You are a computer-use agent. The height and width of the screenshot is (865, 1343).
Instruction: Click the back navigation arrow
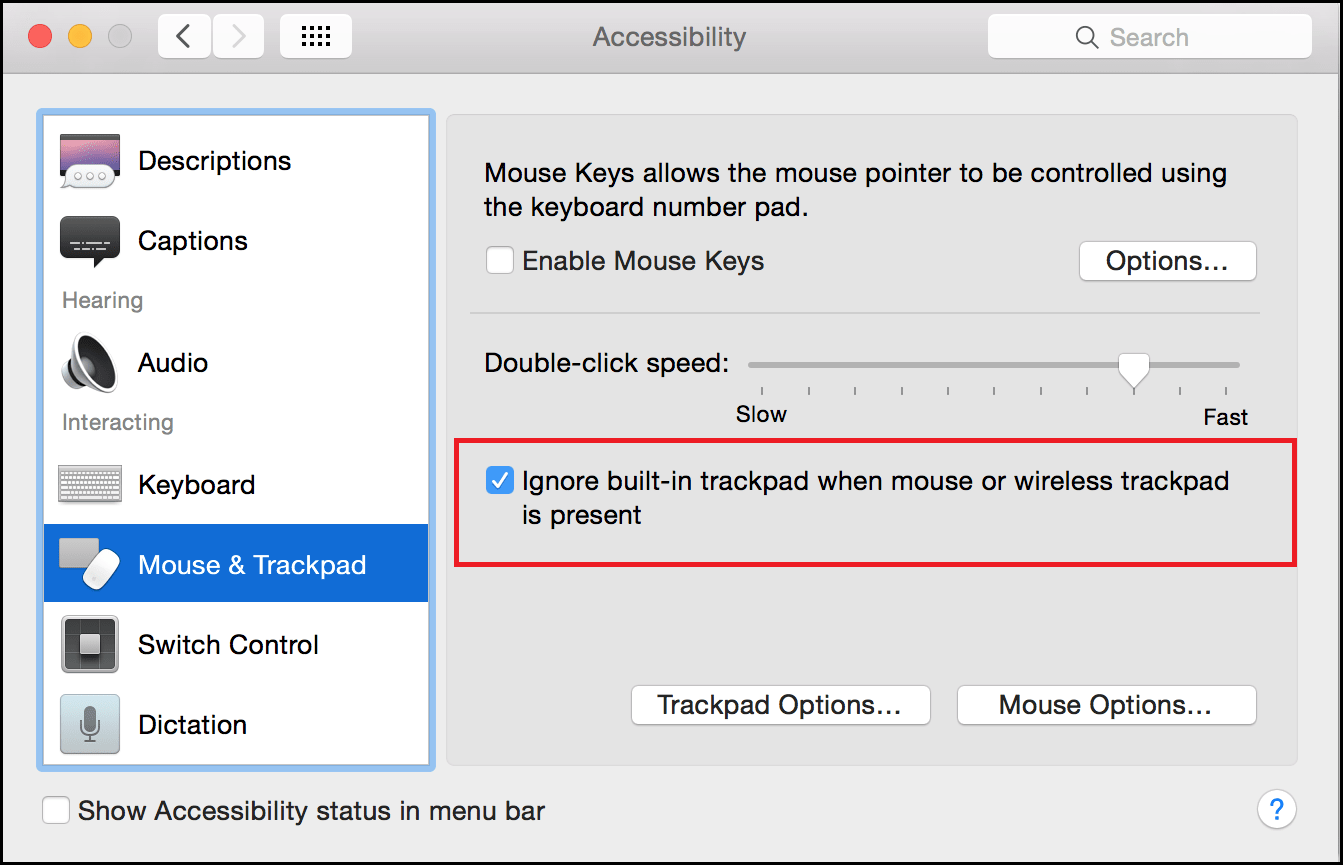coord(184,35)
